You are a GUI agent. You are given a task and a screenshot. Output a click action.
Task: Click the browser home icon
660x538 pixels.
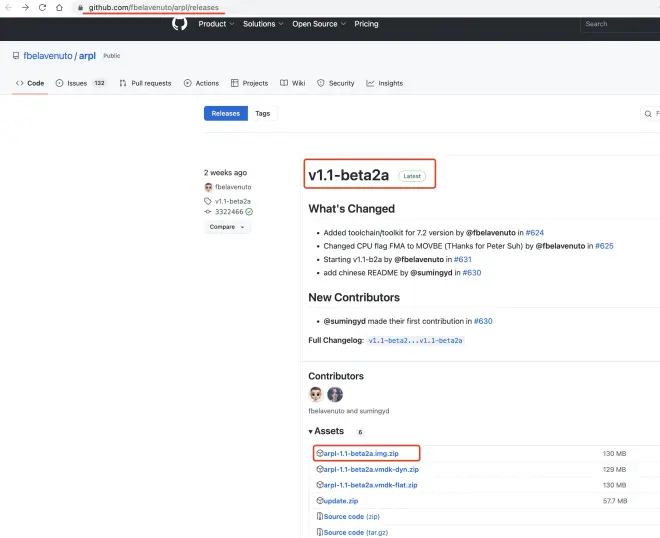coord(59,8)
